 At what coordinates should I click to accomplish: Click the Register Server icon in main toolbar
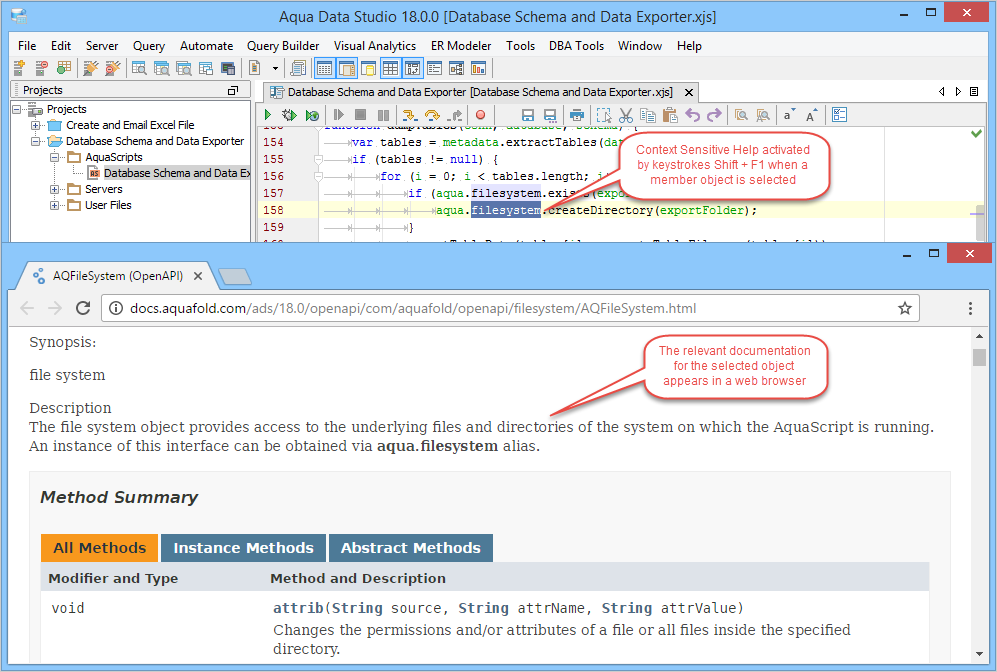pos(20,67)
